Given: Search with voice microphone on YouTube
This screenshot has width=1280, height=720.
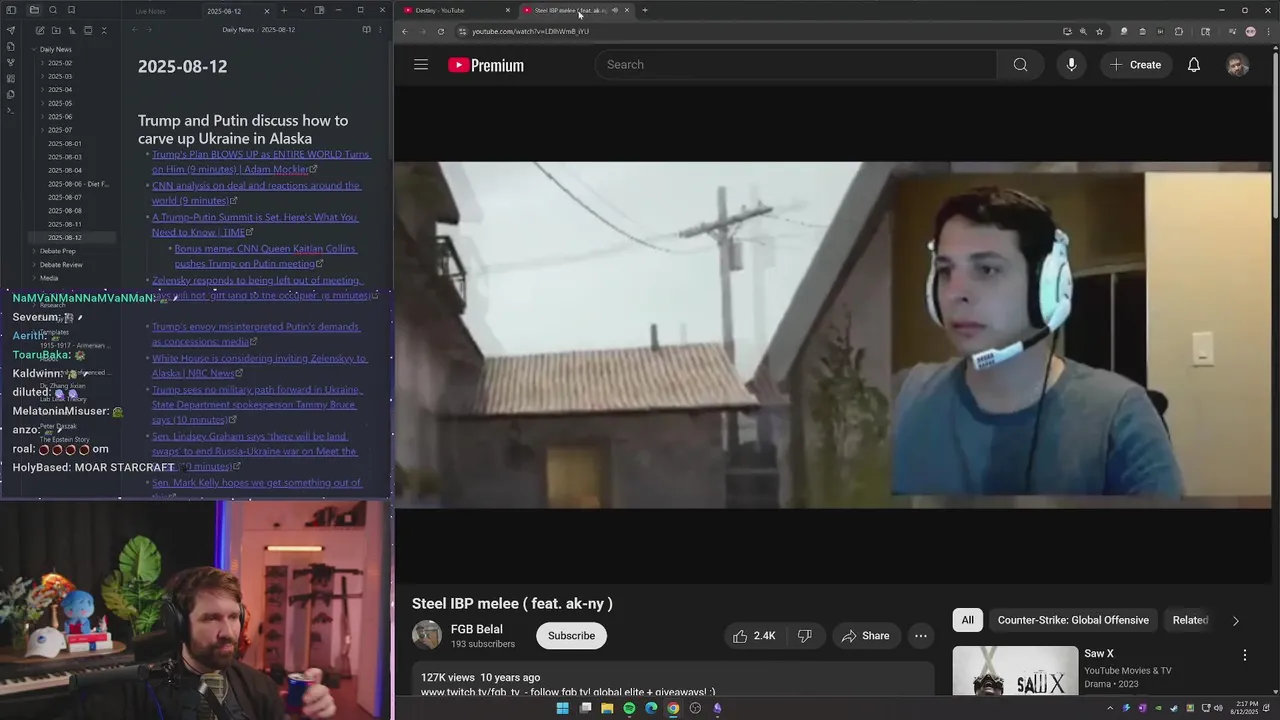Looking at the screenshot, I should [1071, 65].
